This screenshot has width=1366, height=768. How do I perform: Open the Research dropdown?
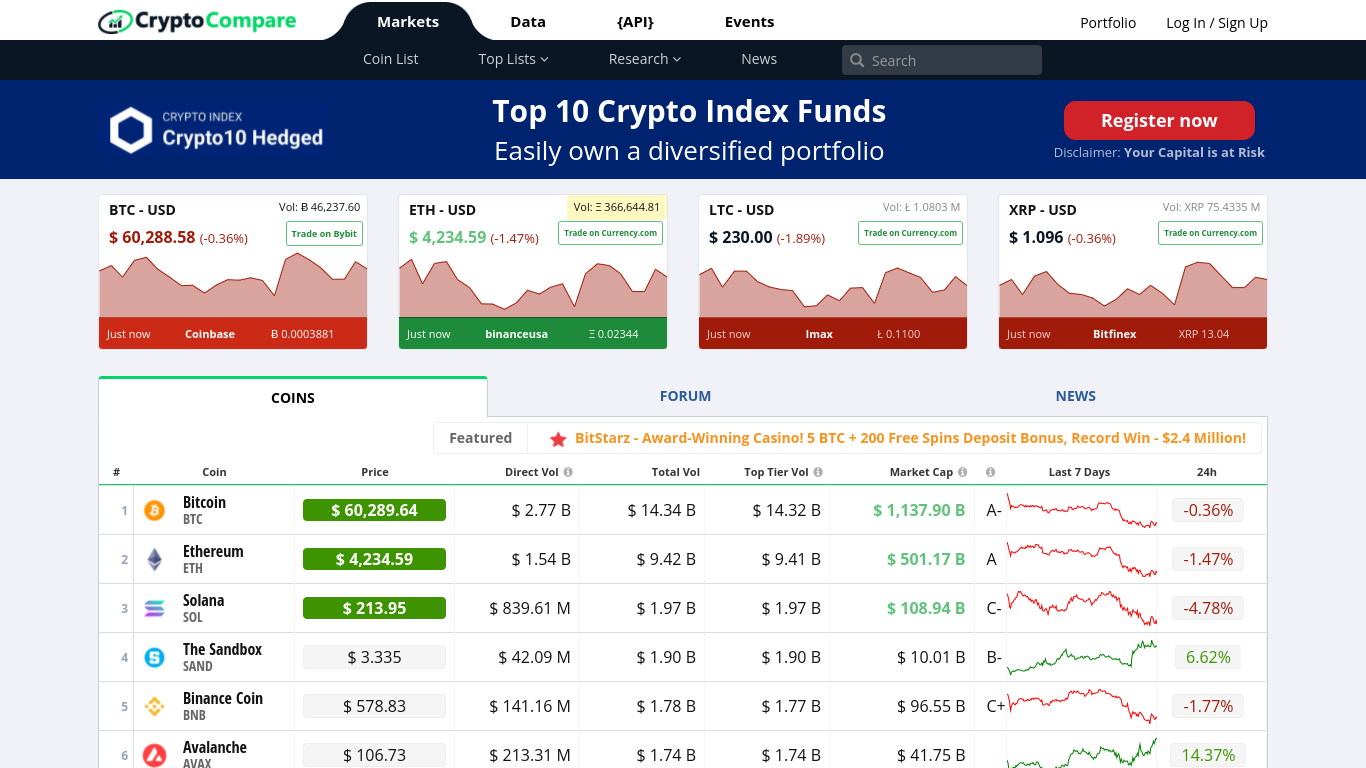[644, 59]
